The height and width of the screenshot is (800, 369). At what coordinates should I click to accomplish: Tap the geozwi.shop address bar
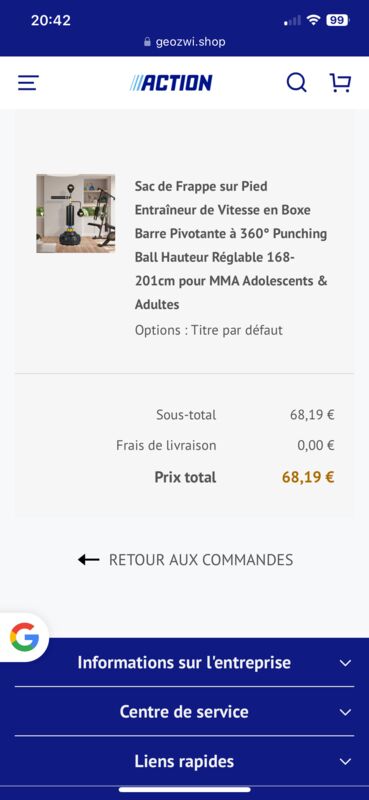point(185,42)
